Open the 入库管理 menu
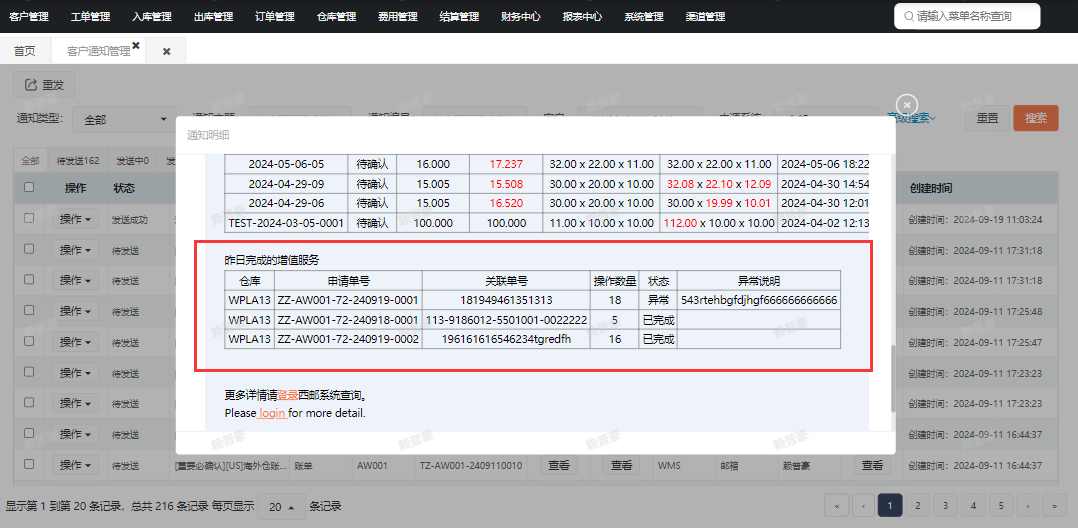This screenshot has height=528, width=1078. click(x=152, y=16)
